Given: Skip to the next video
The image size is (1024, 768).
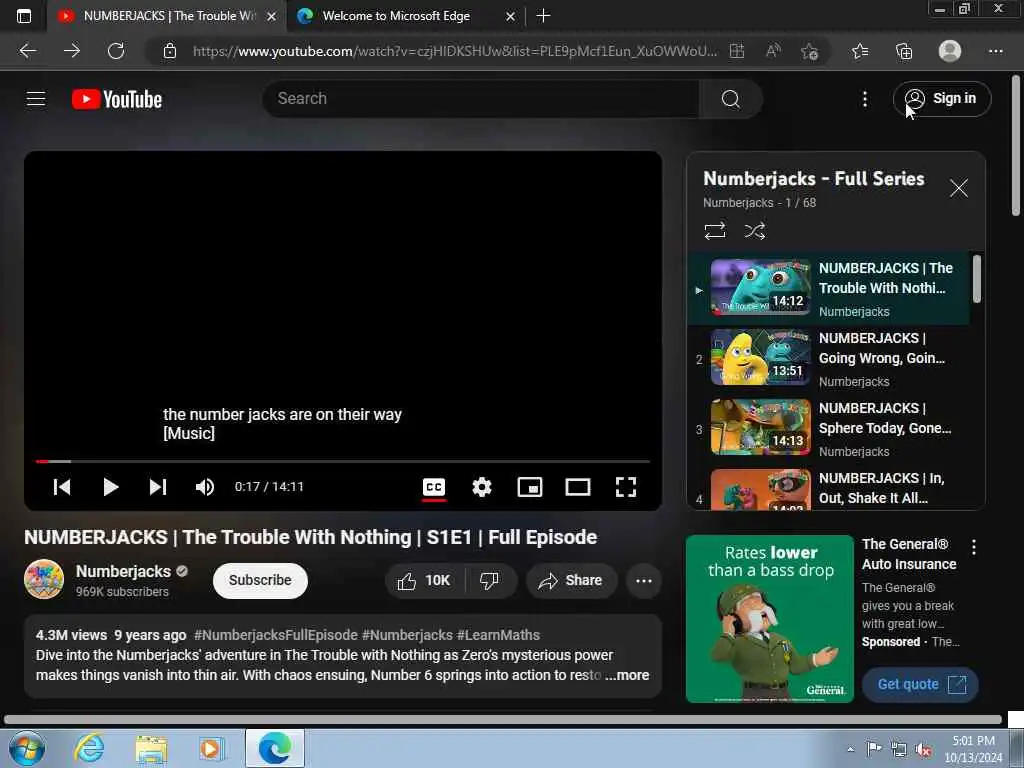Looking at the screenshot, I should (158, 487).
